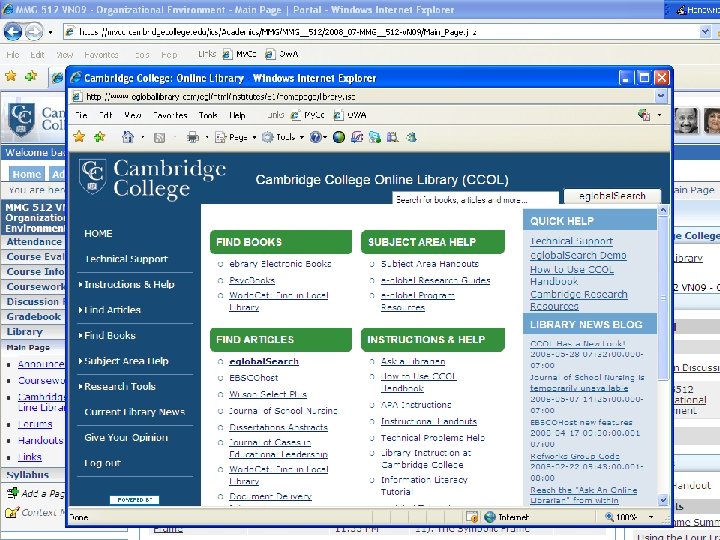Expand Subject Area Help in the left navigation
Screen dimensions: 720x540
click(x=124, y=361)
